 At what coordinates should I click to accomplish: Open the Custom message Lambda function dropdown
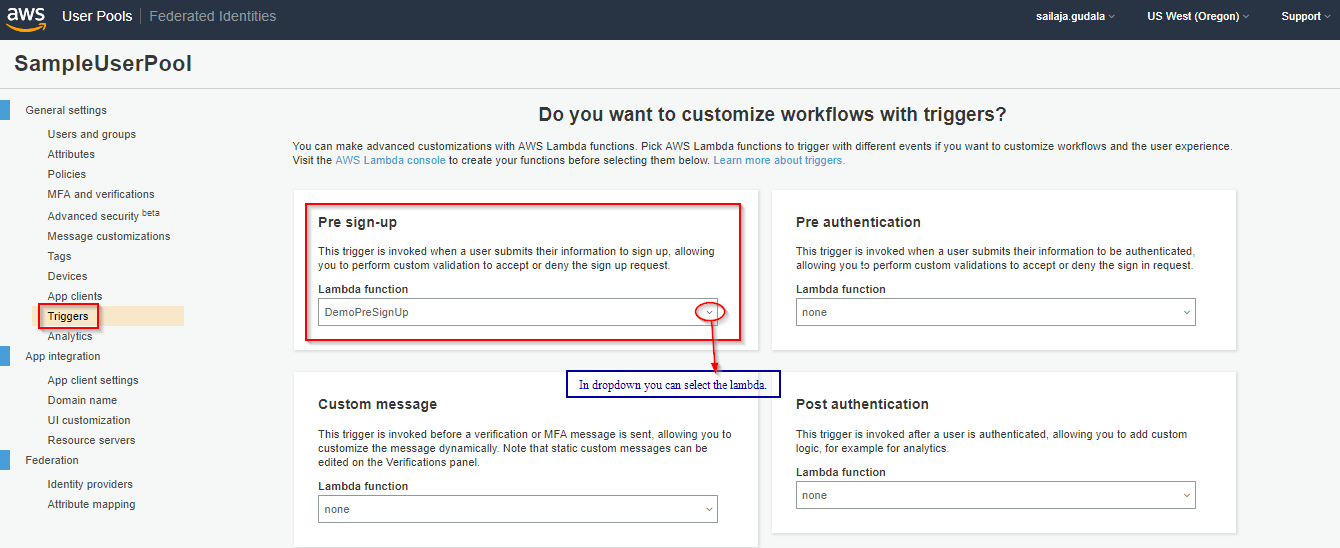(x=518, y=509)
